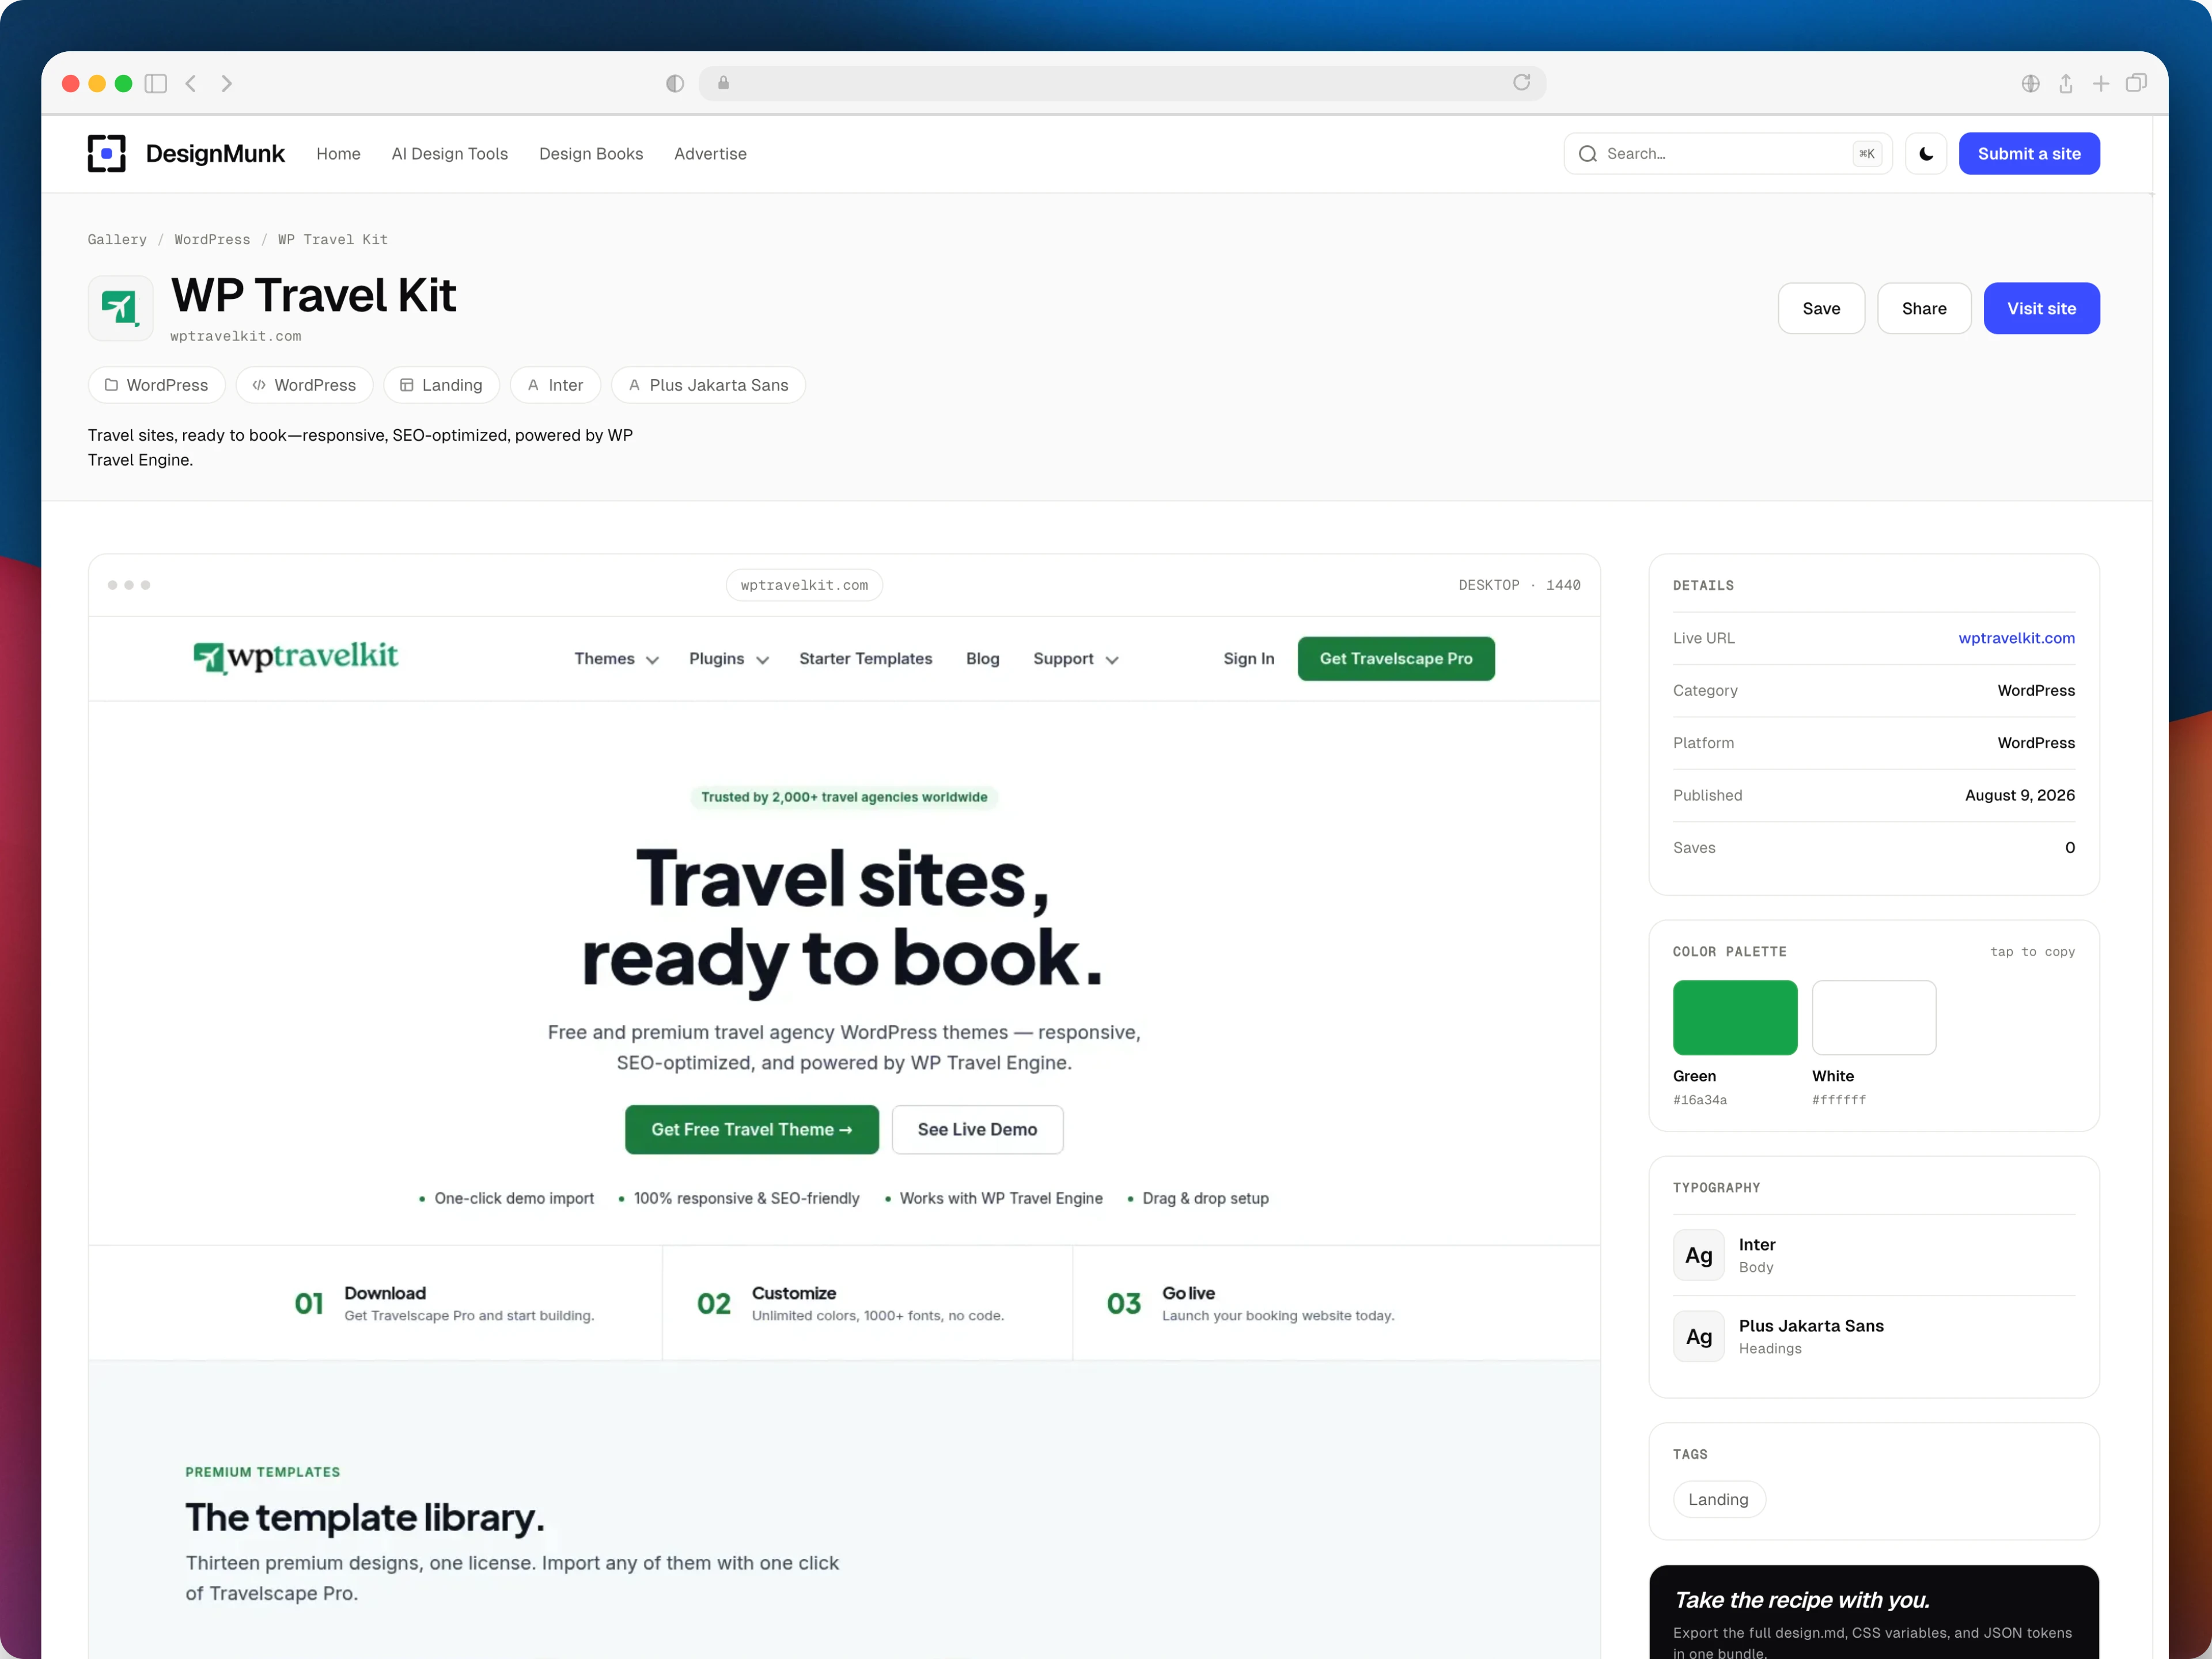2212x1659 pixels.
Task: Open AI Design Tools nav item
Action: [x=450, y=153]
